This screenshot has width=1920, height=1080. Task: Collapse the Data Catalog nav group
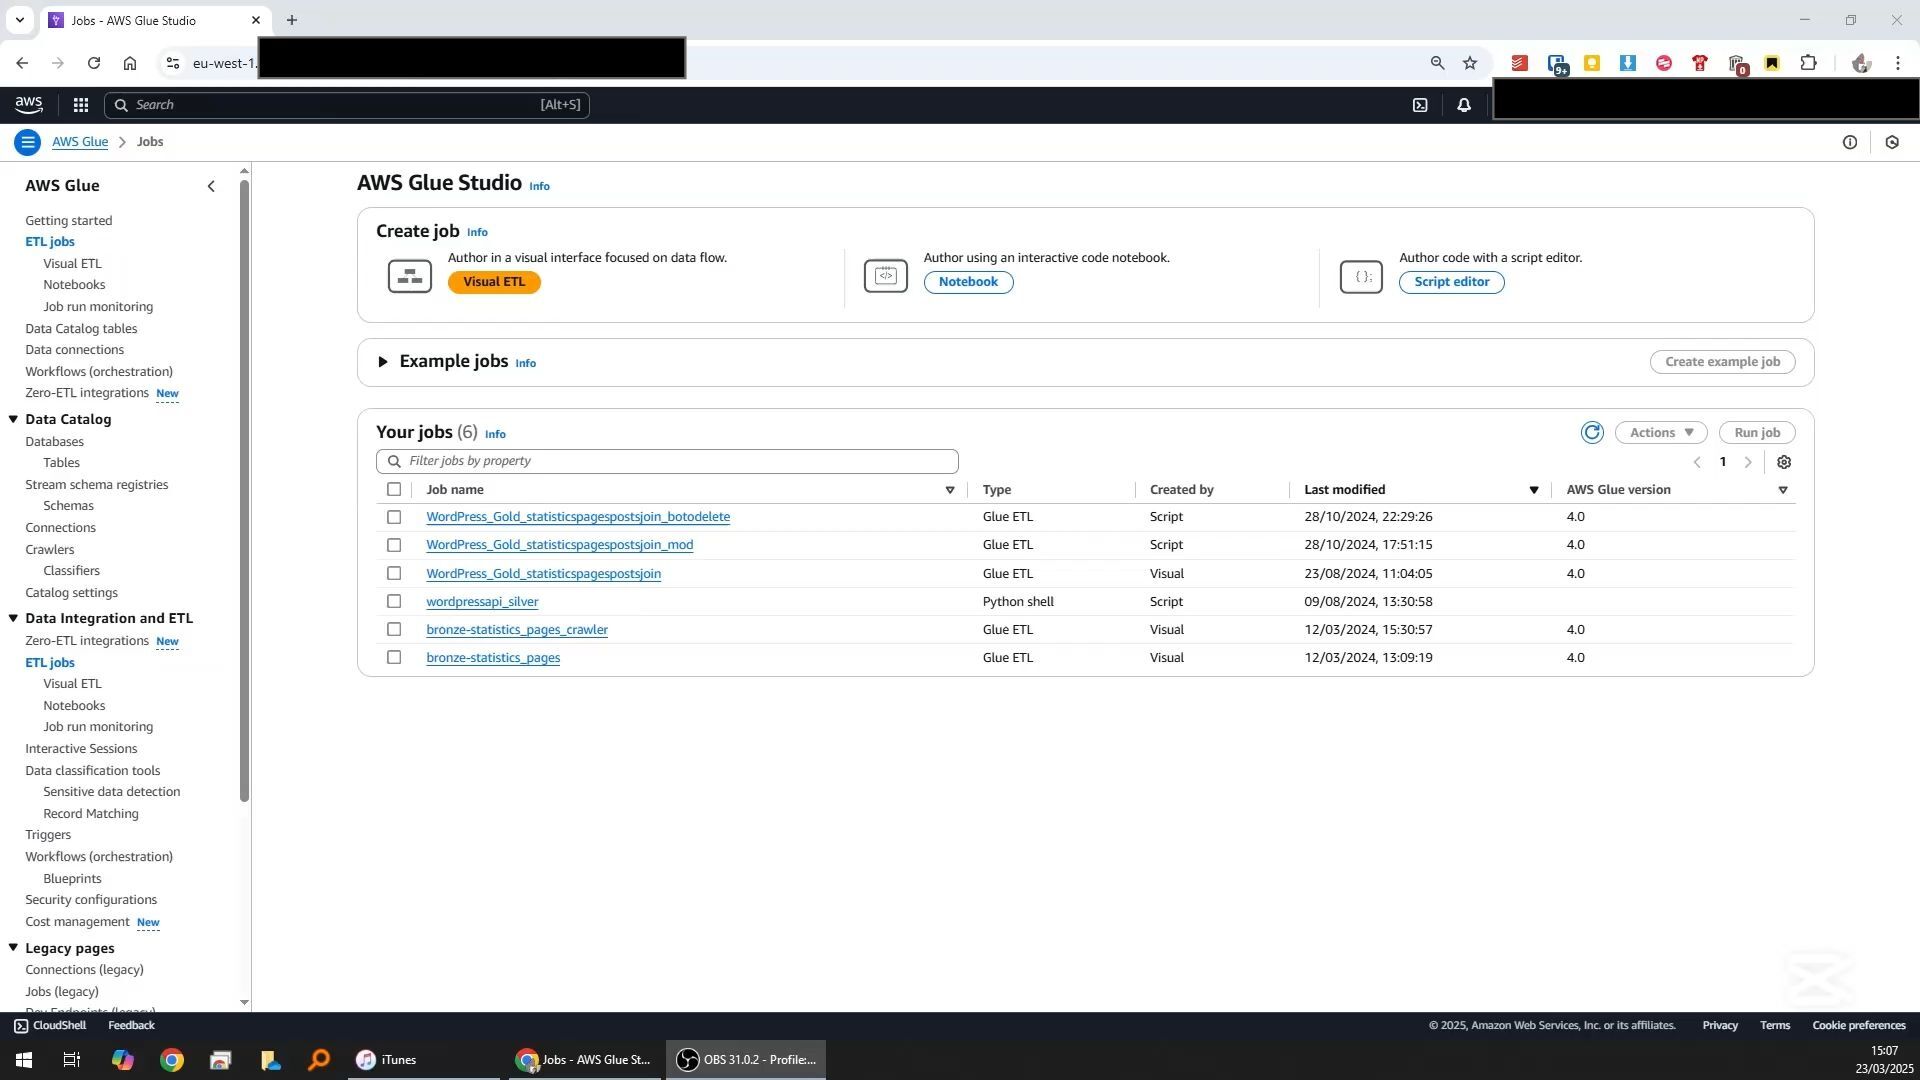tap(14, 420)
